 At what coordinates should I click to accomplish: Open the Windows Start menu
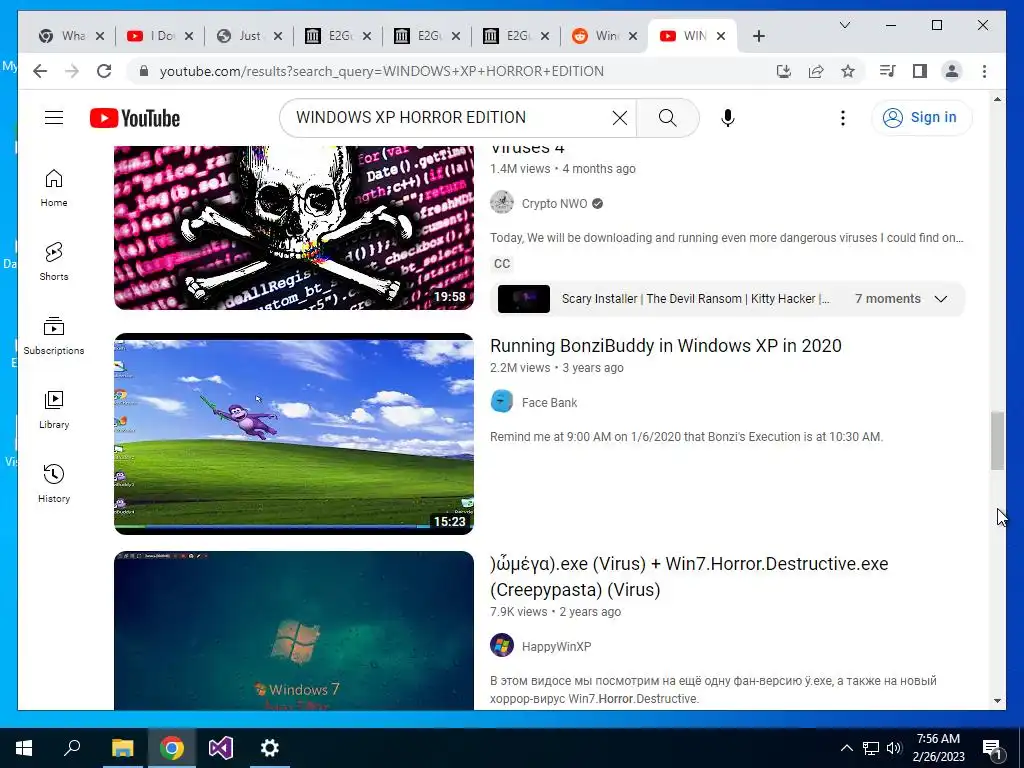[x=24, y=748]
